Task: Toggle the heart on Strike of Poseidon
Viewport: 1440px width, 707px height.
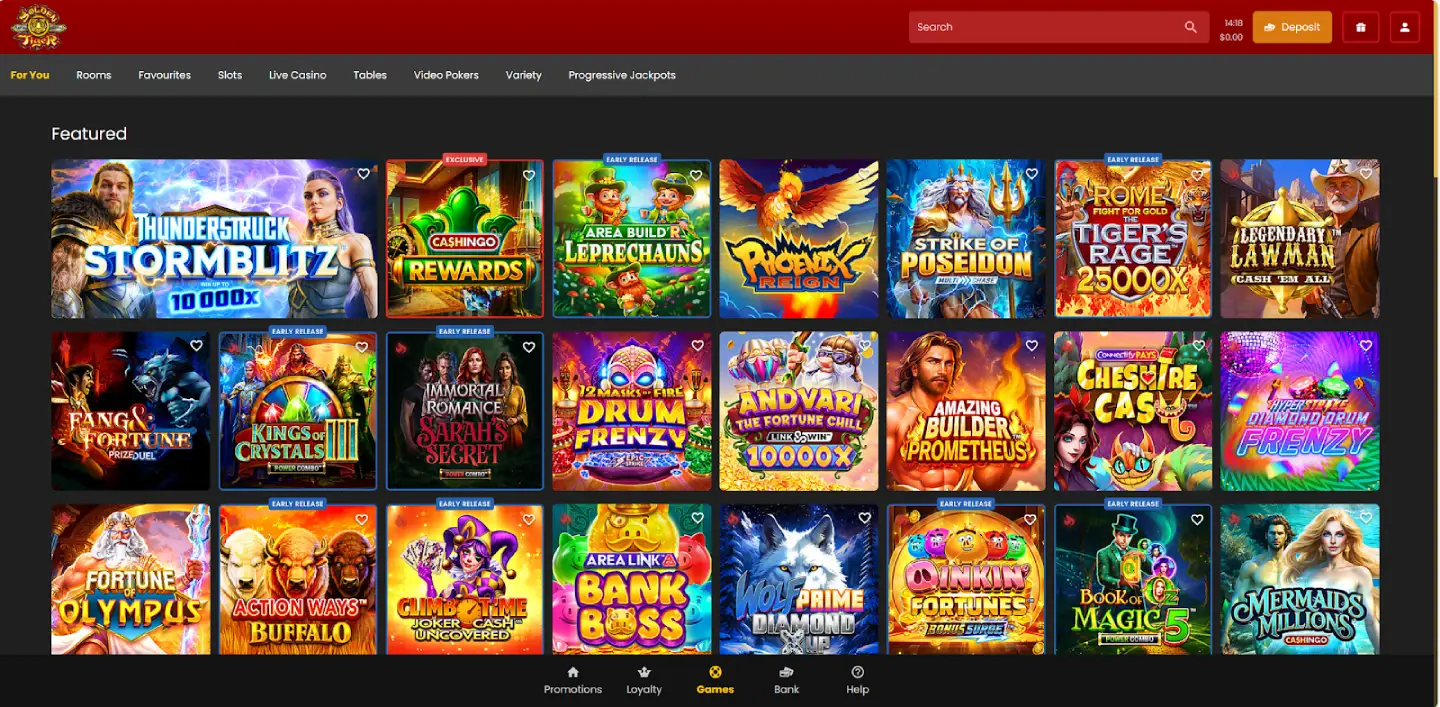Action: (1030, 173)
